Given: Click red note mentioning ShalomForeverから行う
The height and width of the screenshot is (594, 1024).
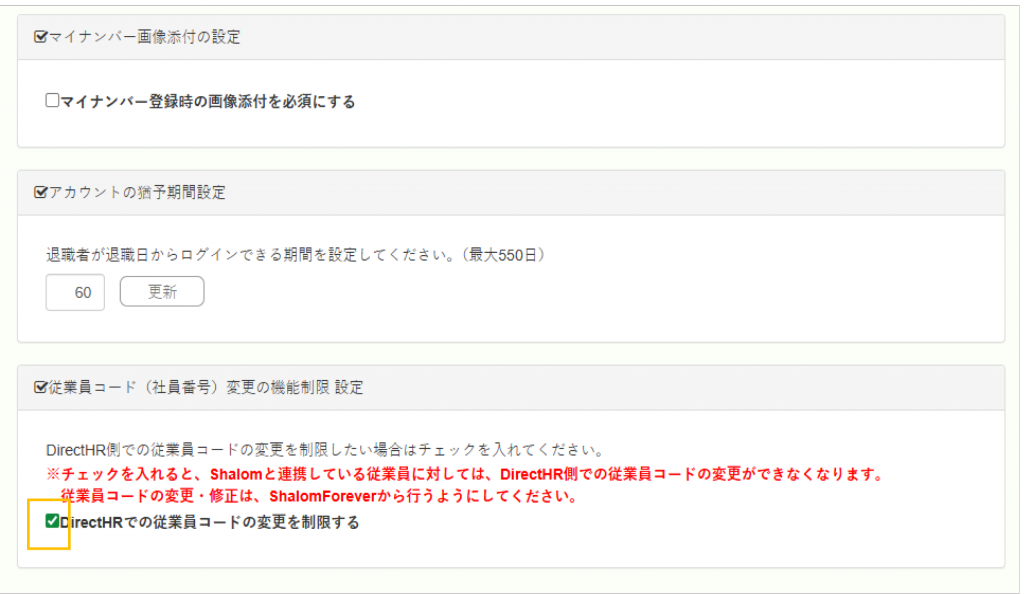Looking at the screenshot, I should pos(320,496).
